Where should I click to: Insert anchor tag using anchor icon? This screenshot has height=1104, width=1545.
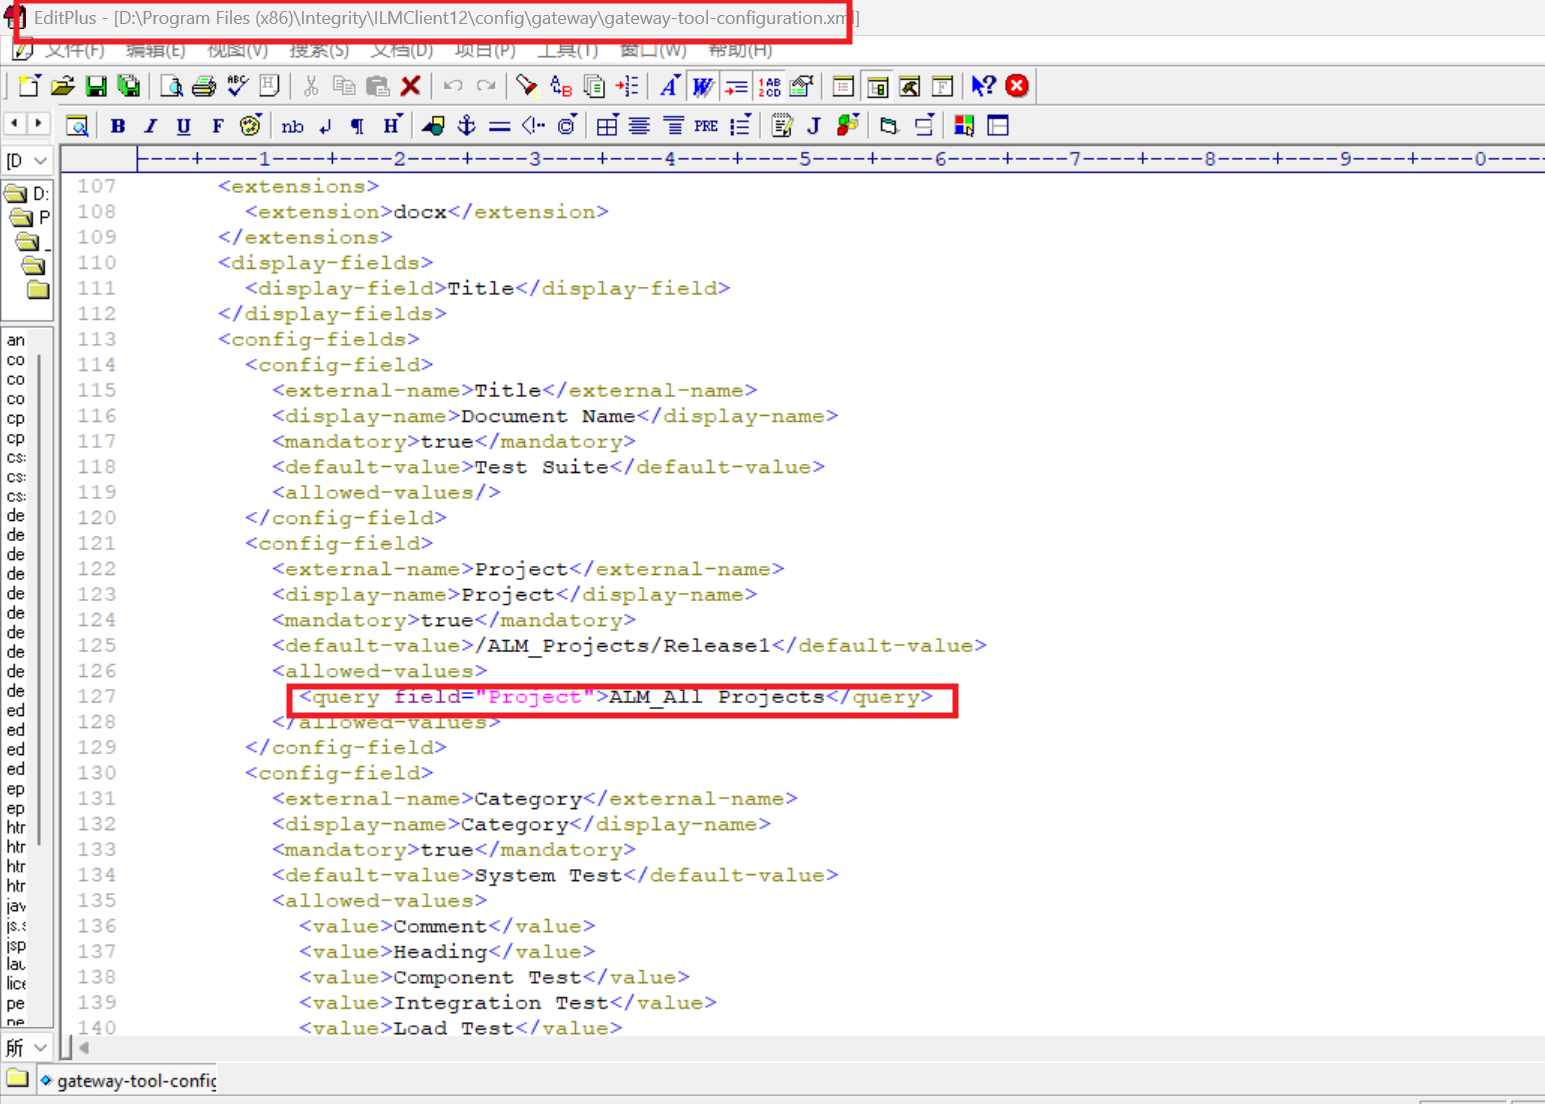(x=466, y=126)
